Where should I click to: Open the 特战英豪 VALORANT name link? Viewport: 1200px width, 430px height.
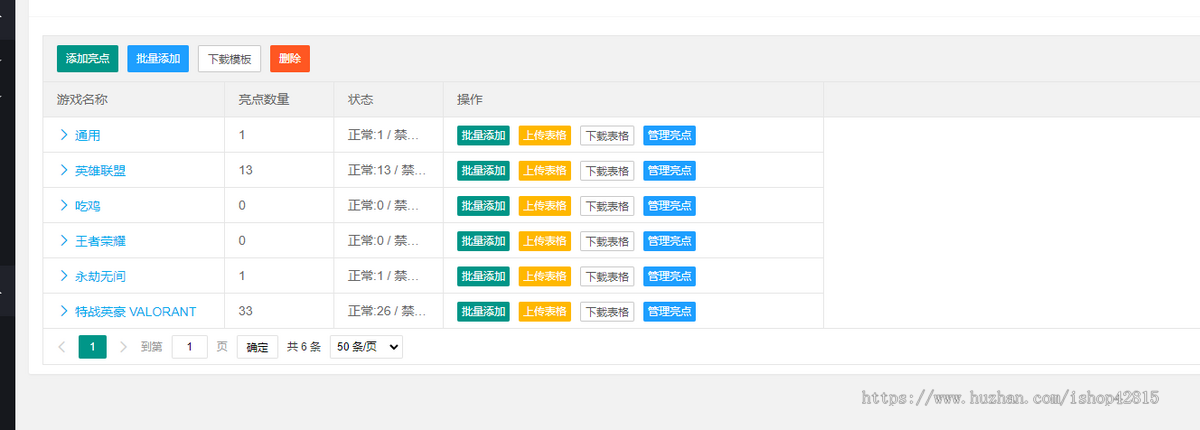pos(136,311)
